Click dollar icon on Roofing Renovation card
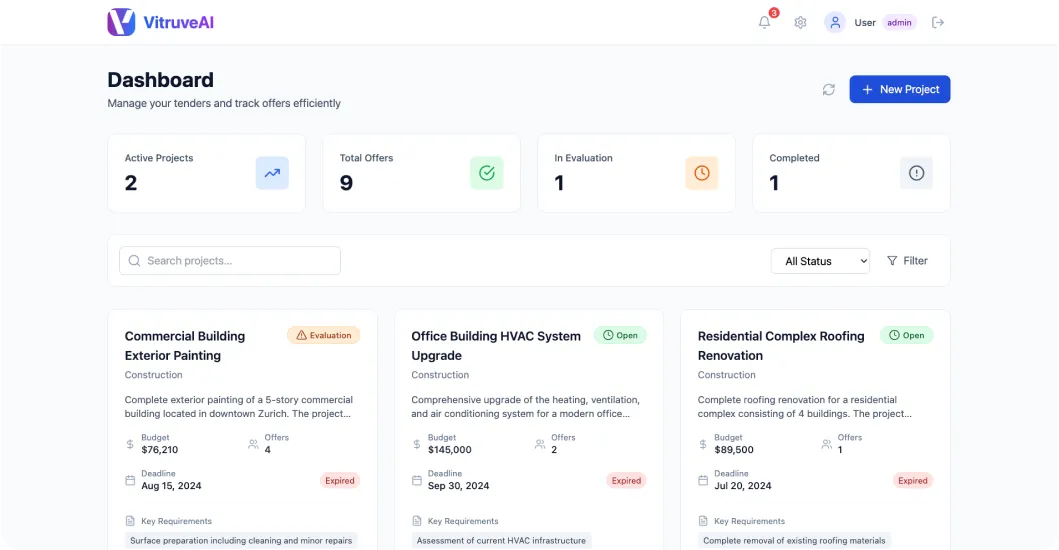This screenshot has height=550, width=1059. pyautogui.click(x=703, y=444)
